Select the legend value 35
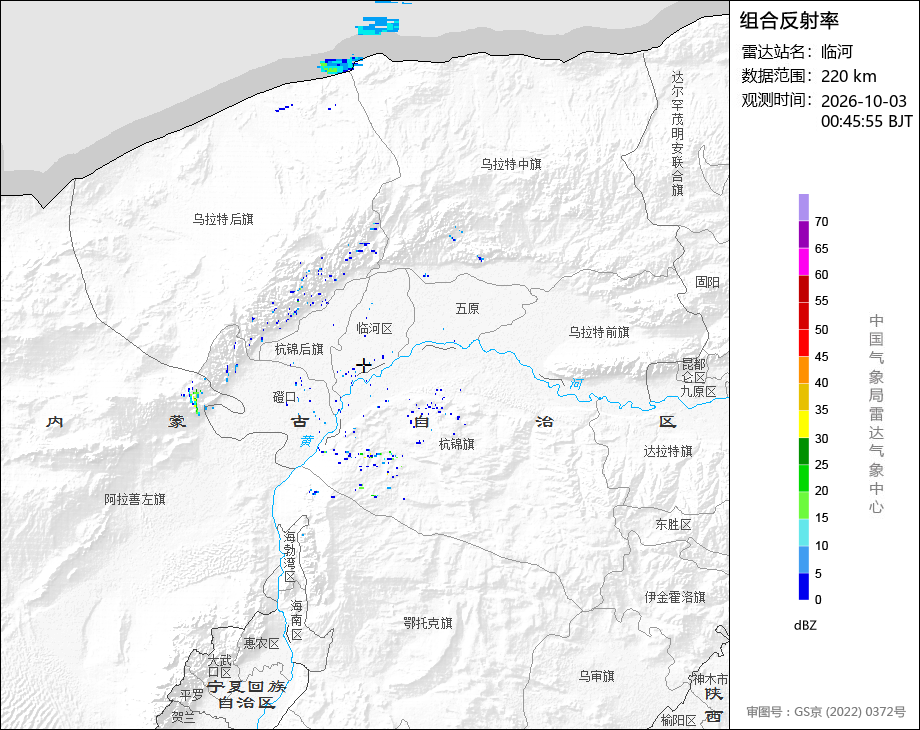 821,410
